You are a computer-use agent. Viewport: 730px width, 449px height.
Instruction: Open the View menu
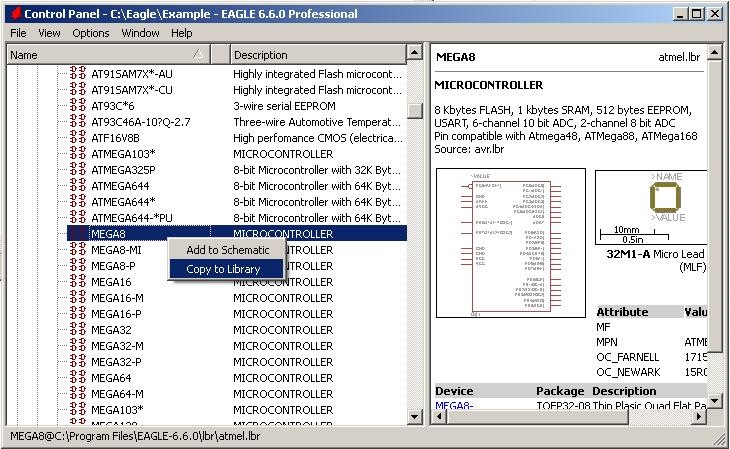[49, 33]
